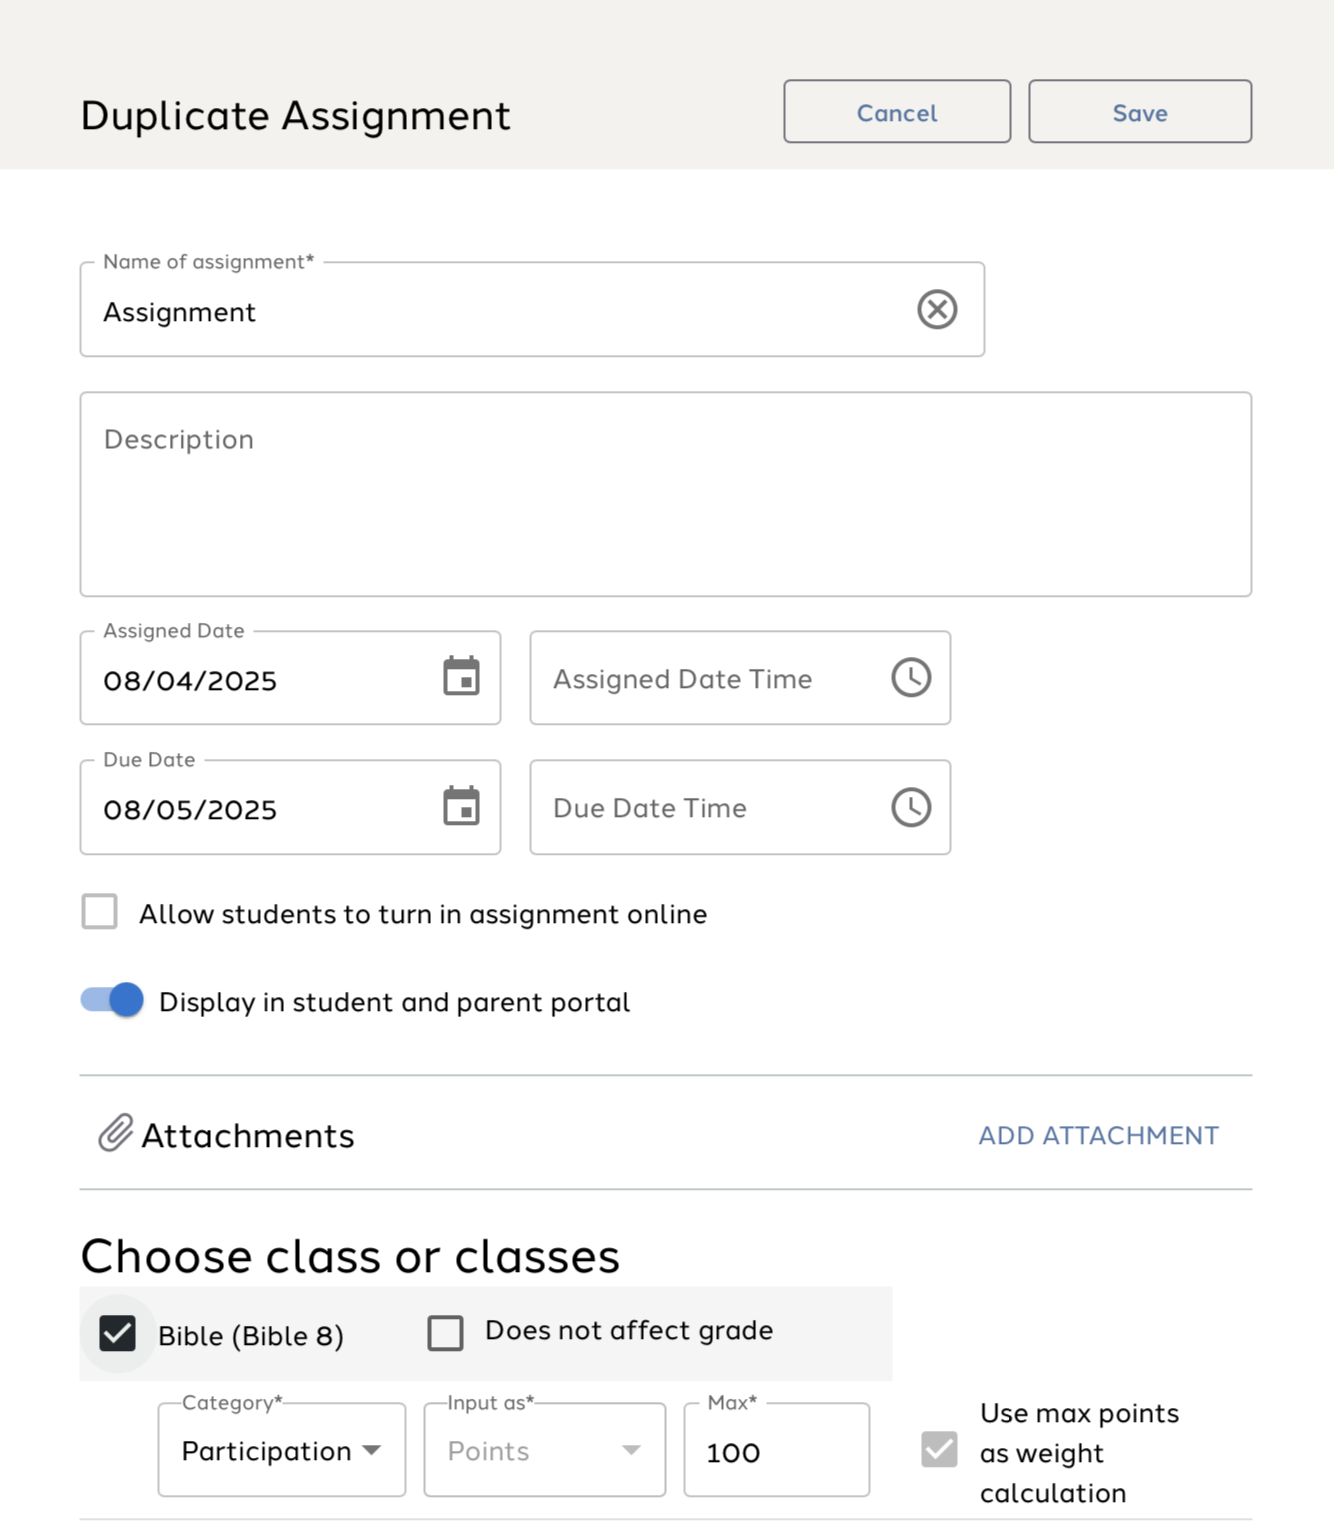Click the Due Date Time field
This screenshot has width=1334, height=1534.
tap(740, 807)
